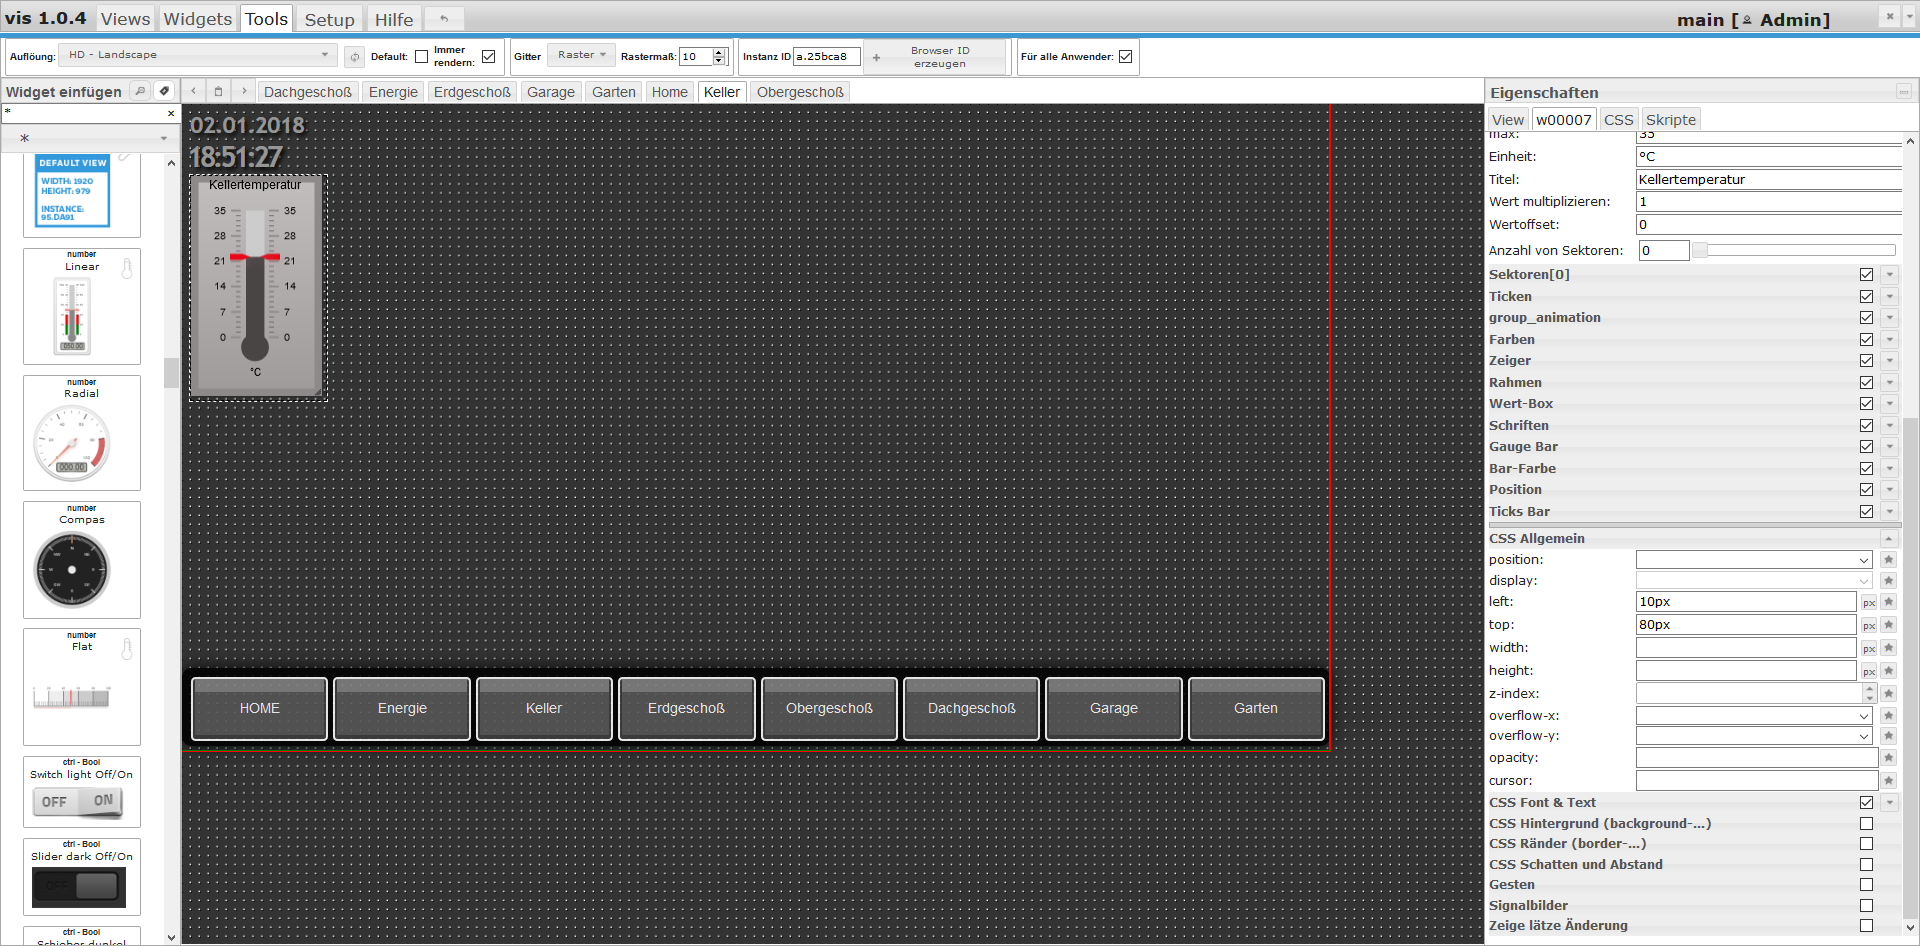This screenshot has width=1920, height=946.
Task: Click the Energie navigation button on canvas
Action: click(x=402, y=708)
